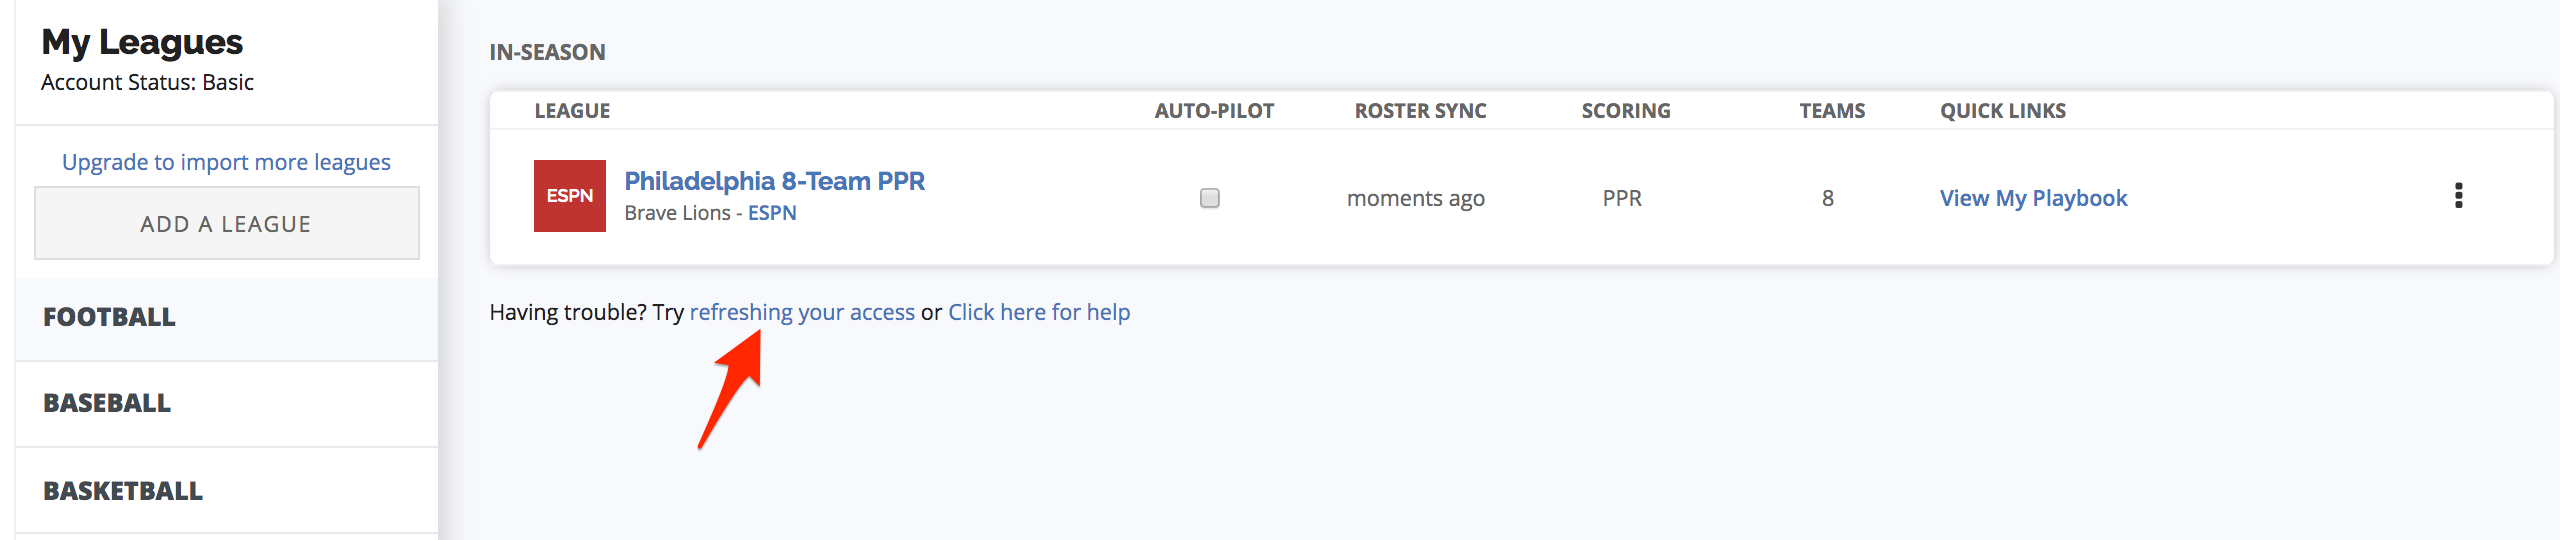Click the QUICK LINKS column header

point(2003,111)
